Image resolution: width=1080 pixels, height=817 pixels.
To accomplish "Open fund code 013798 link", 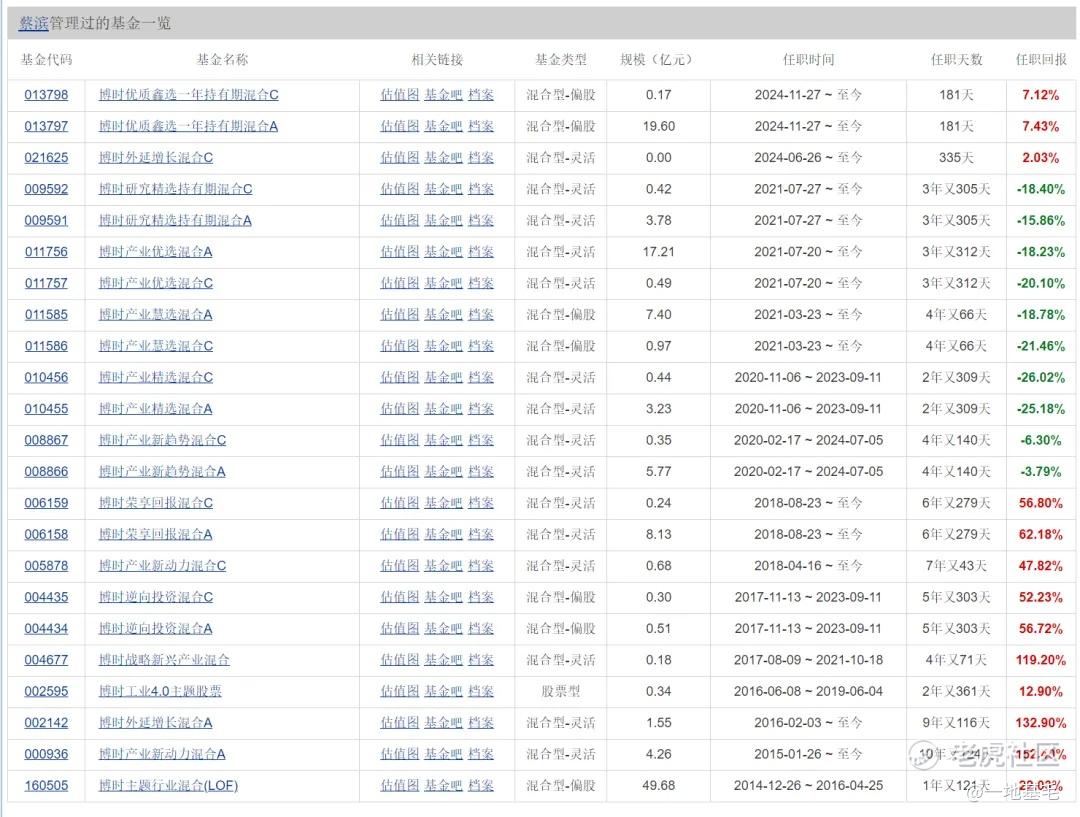I will point(46,95).
